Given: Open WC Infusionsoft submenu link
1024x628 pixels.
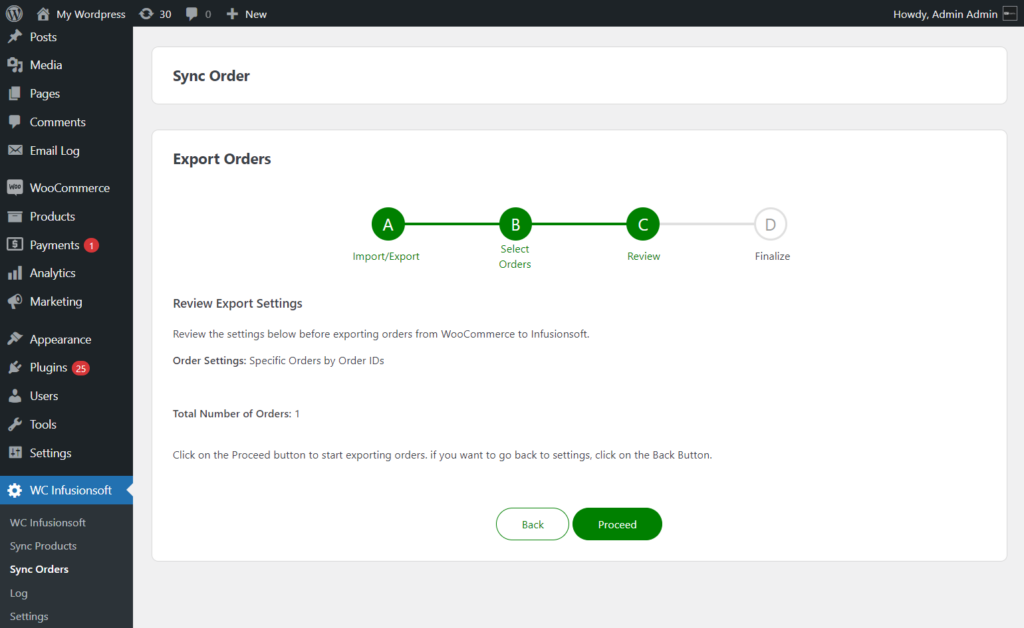Looking at the screenshot, I should [48, 522].
